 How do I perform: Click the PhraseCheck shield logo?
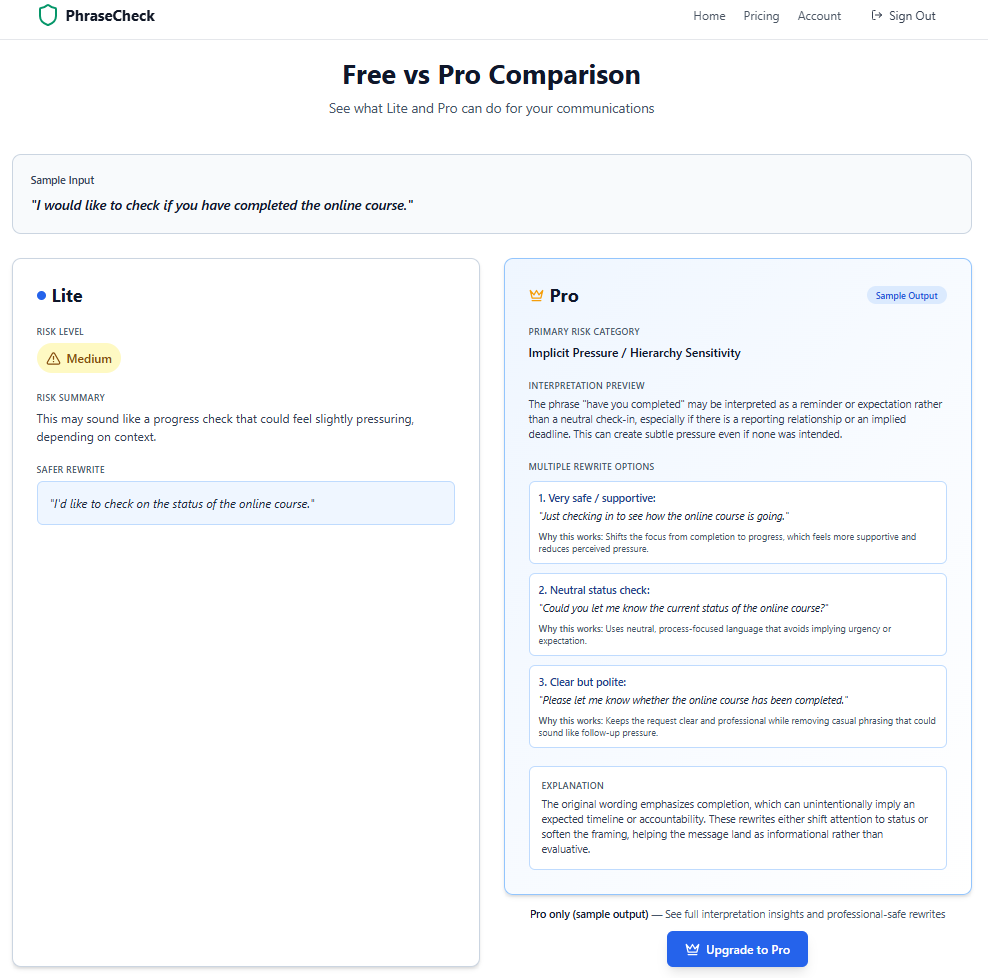tap(48, 15)
